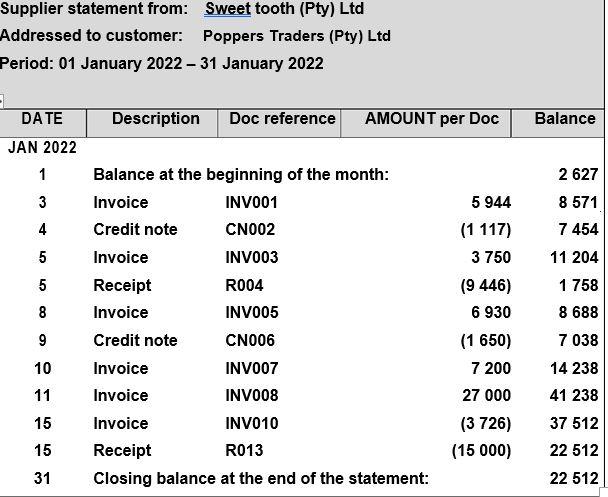Click the amount 5 944 for INV001
The image size is (608, 497).
(x=491, y=202)
